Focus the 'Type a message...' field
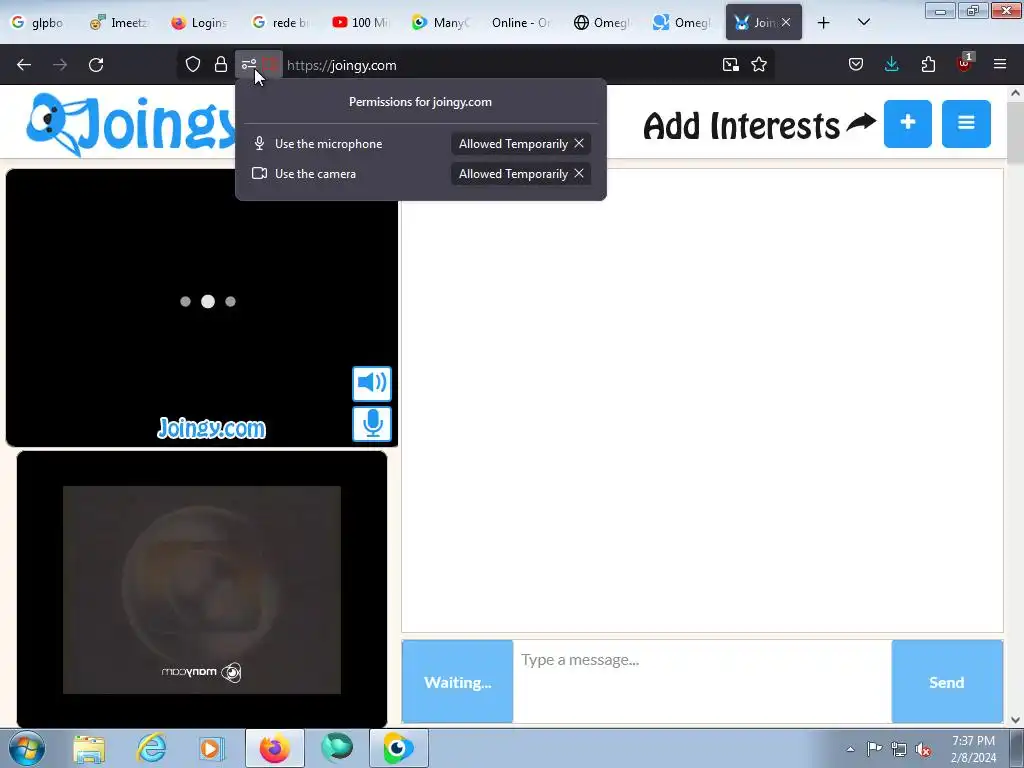The width and height of the screenshot is (1024, 768). 702,682
